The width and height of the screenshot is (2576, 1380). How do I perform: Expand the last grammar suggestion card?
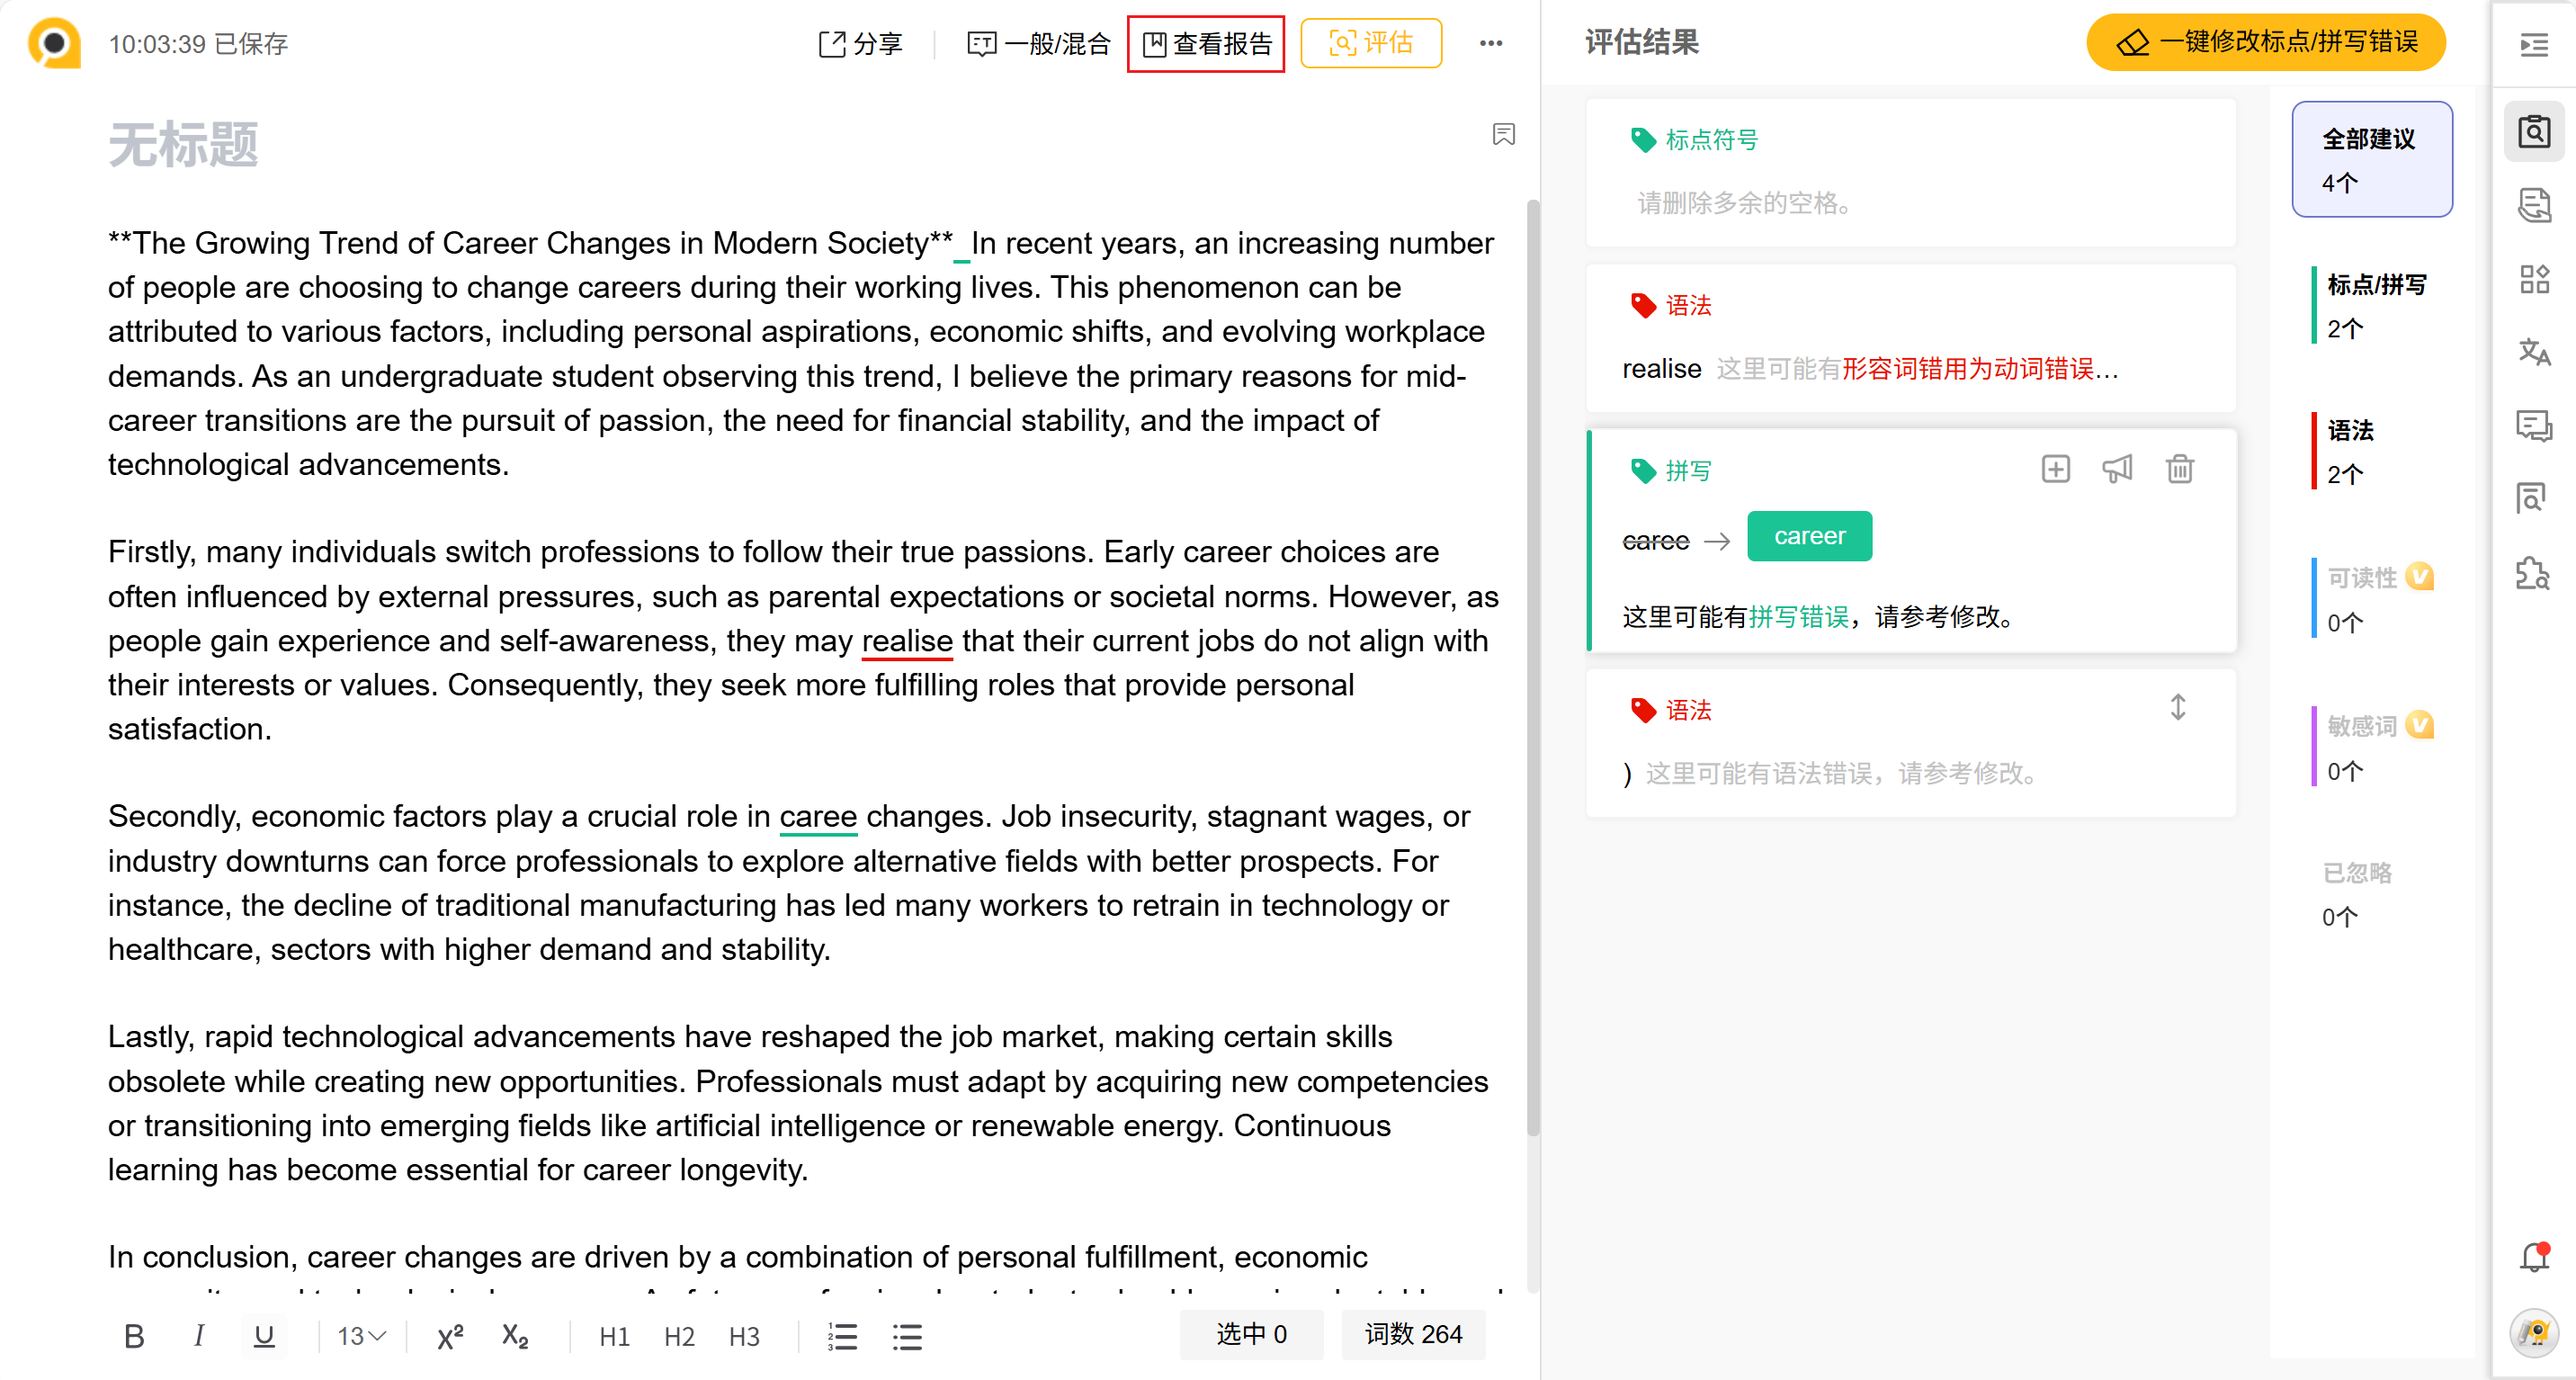2177,708
